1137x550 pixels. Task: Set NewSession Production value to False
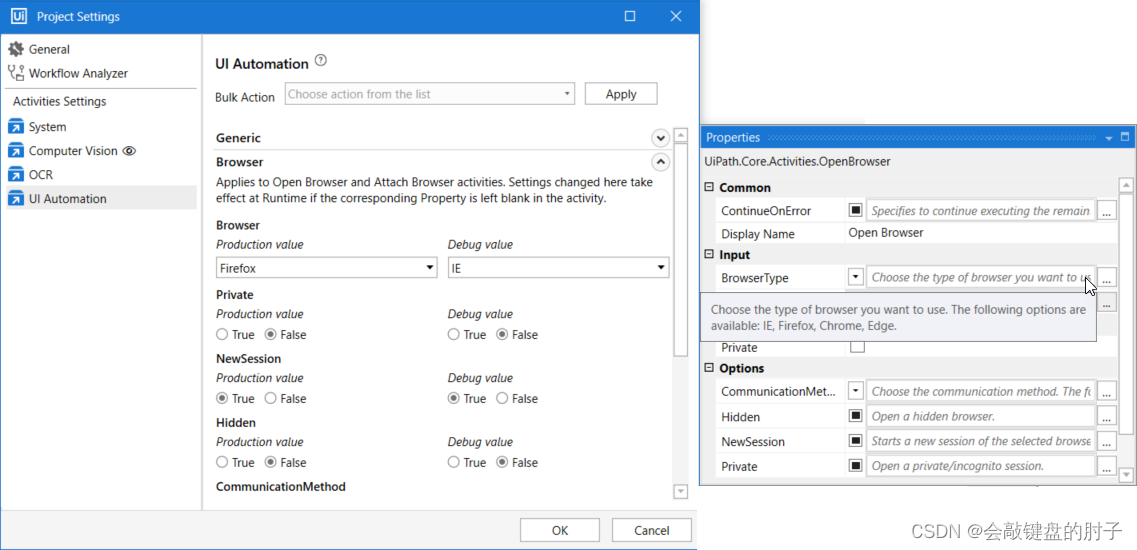coord(270,398)
